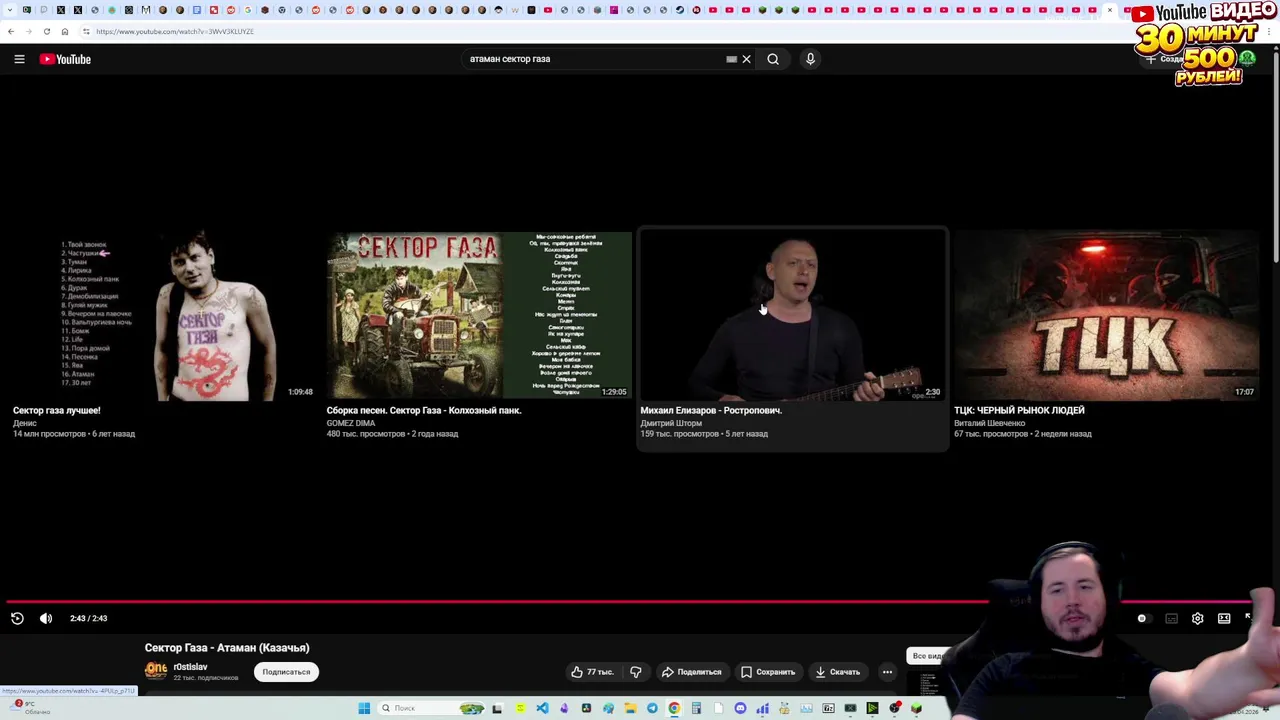This screenshot has height=720, width=1280.
Task: Open the r0stislav channel name link
Action: click(x=190, y=667)
